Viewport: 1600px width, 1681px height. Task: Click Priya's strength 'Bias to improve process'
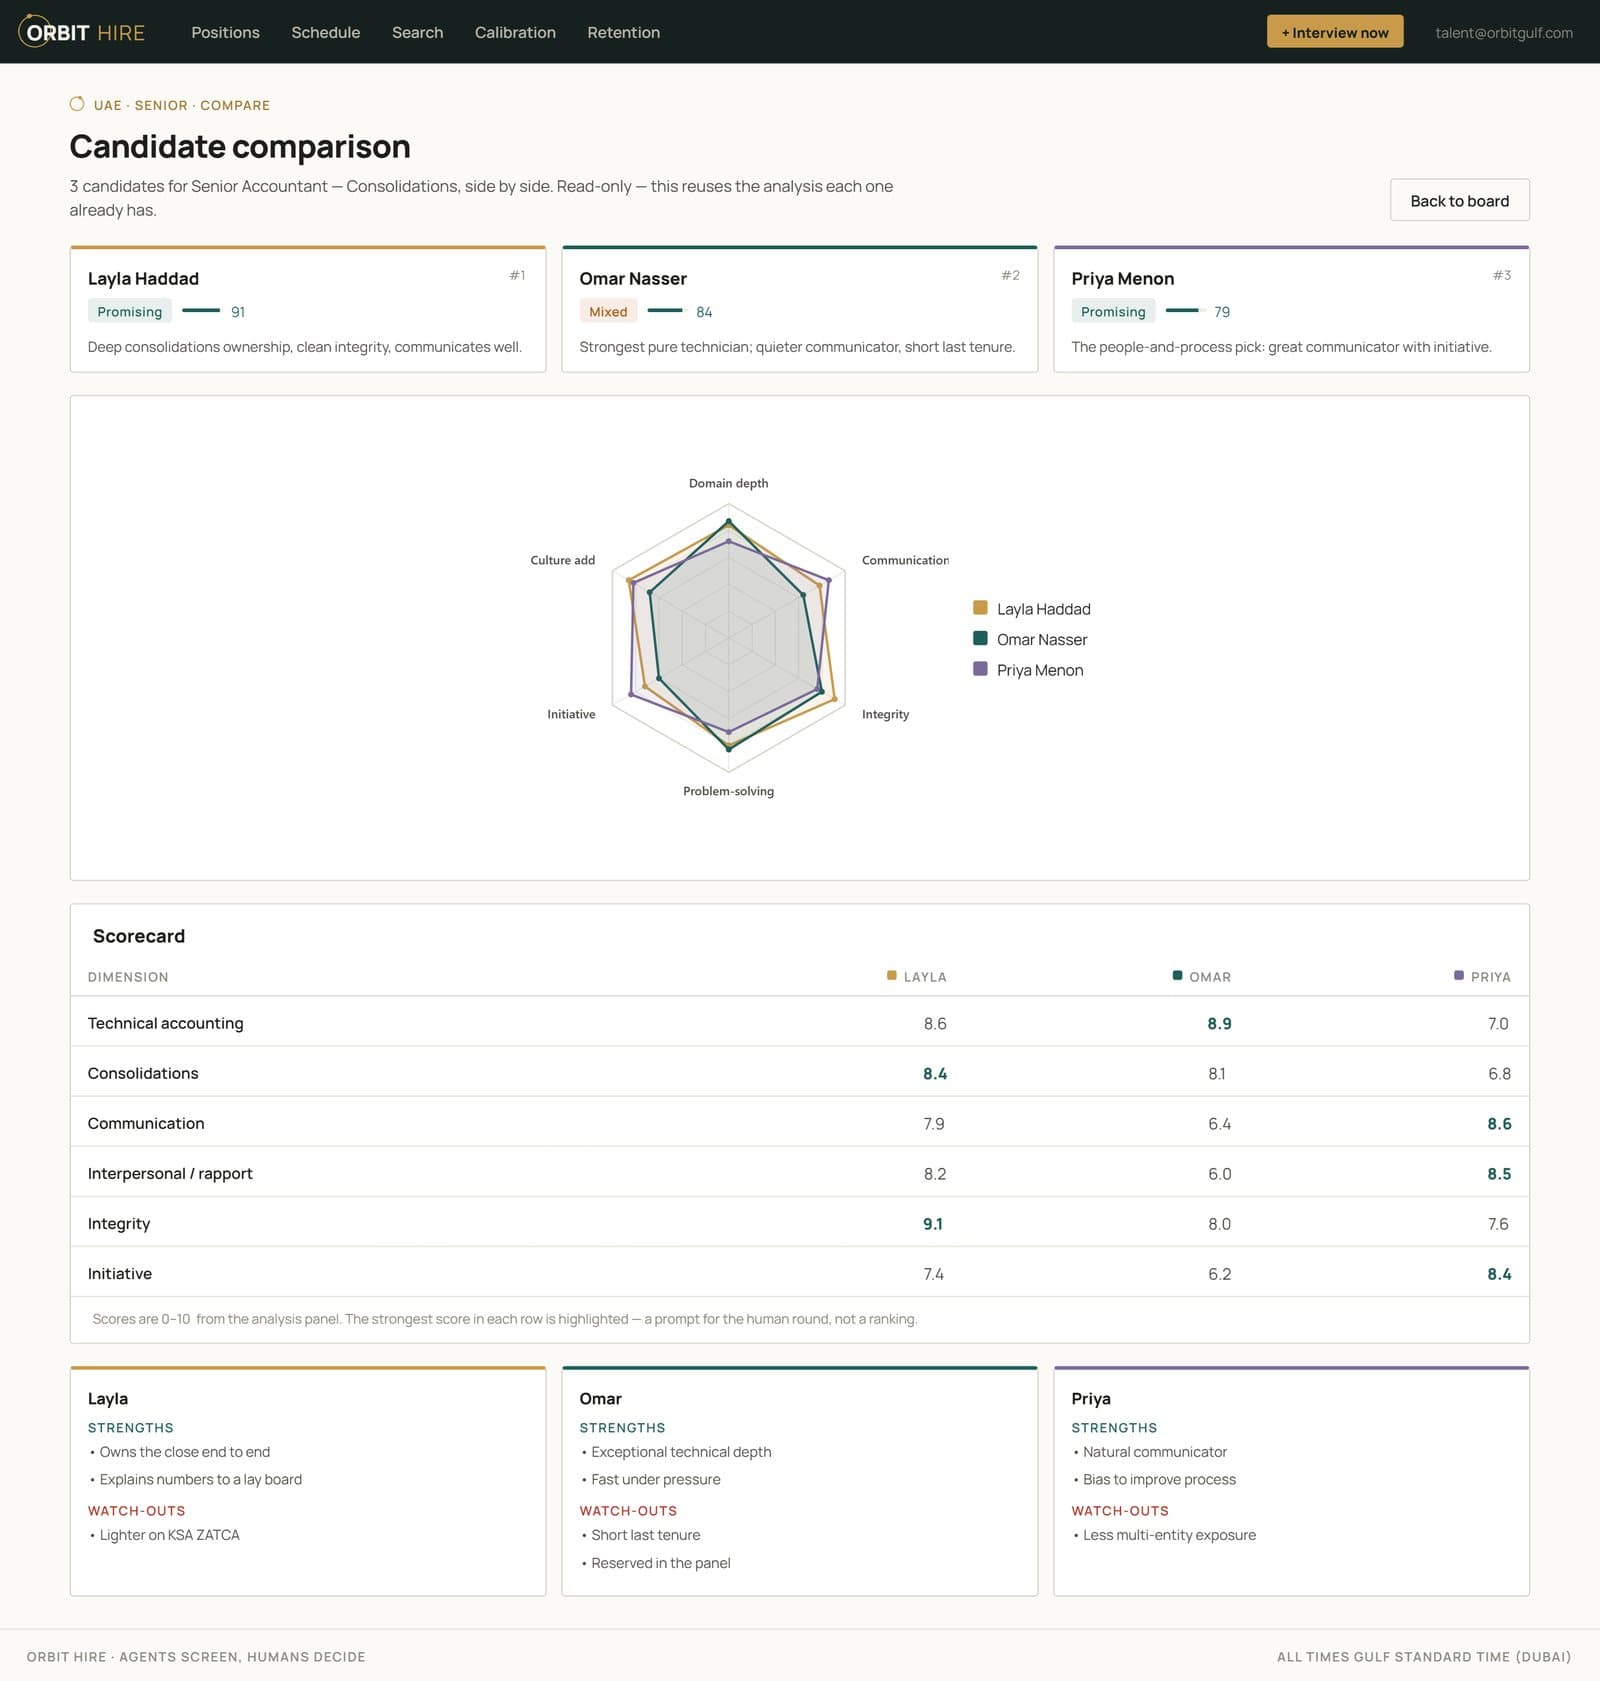click(x=1159, y=1479)
